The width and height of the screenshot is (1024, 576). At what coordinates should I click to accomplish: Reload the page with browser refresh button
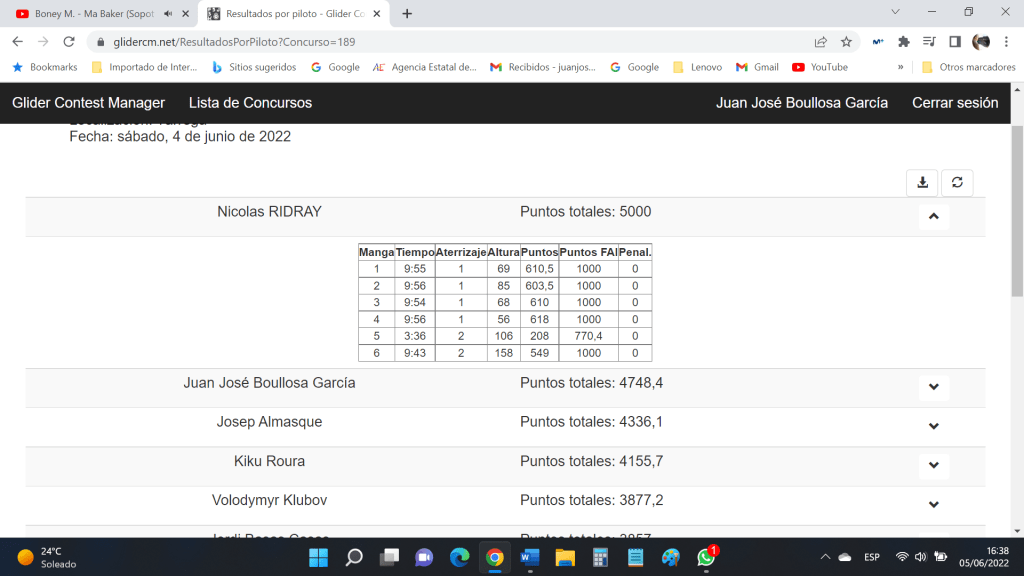[x=69, y=42]
